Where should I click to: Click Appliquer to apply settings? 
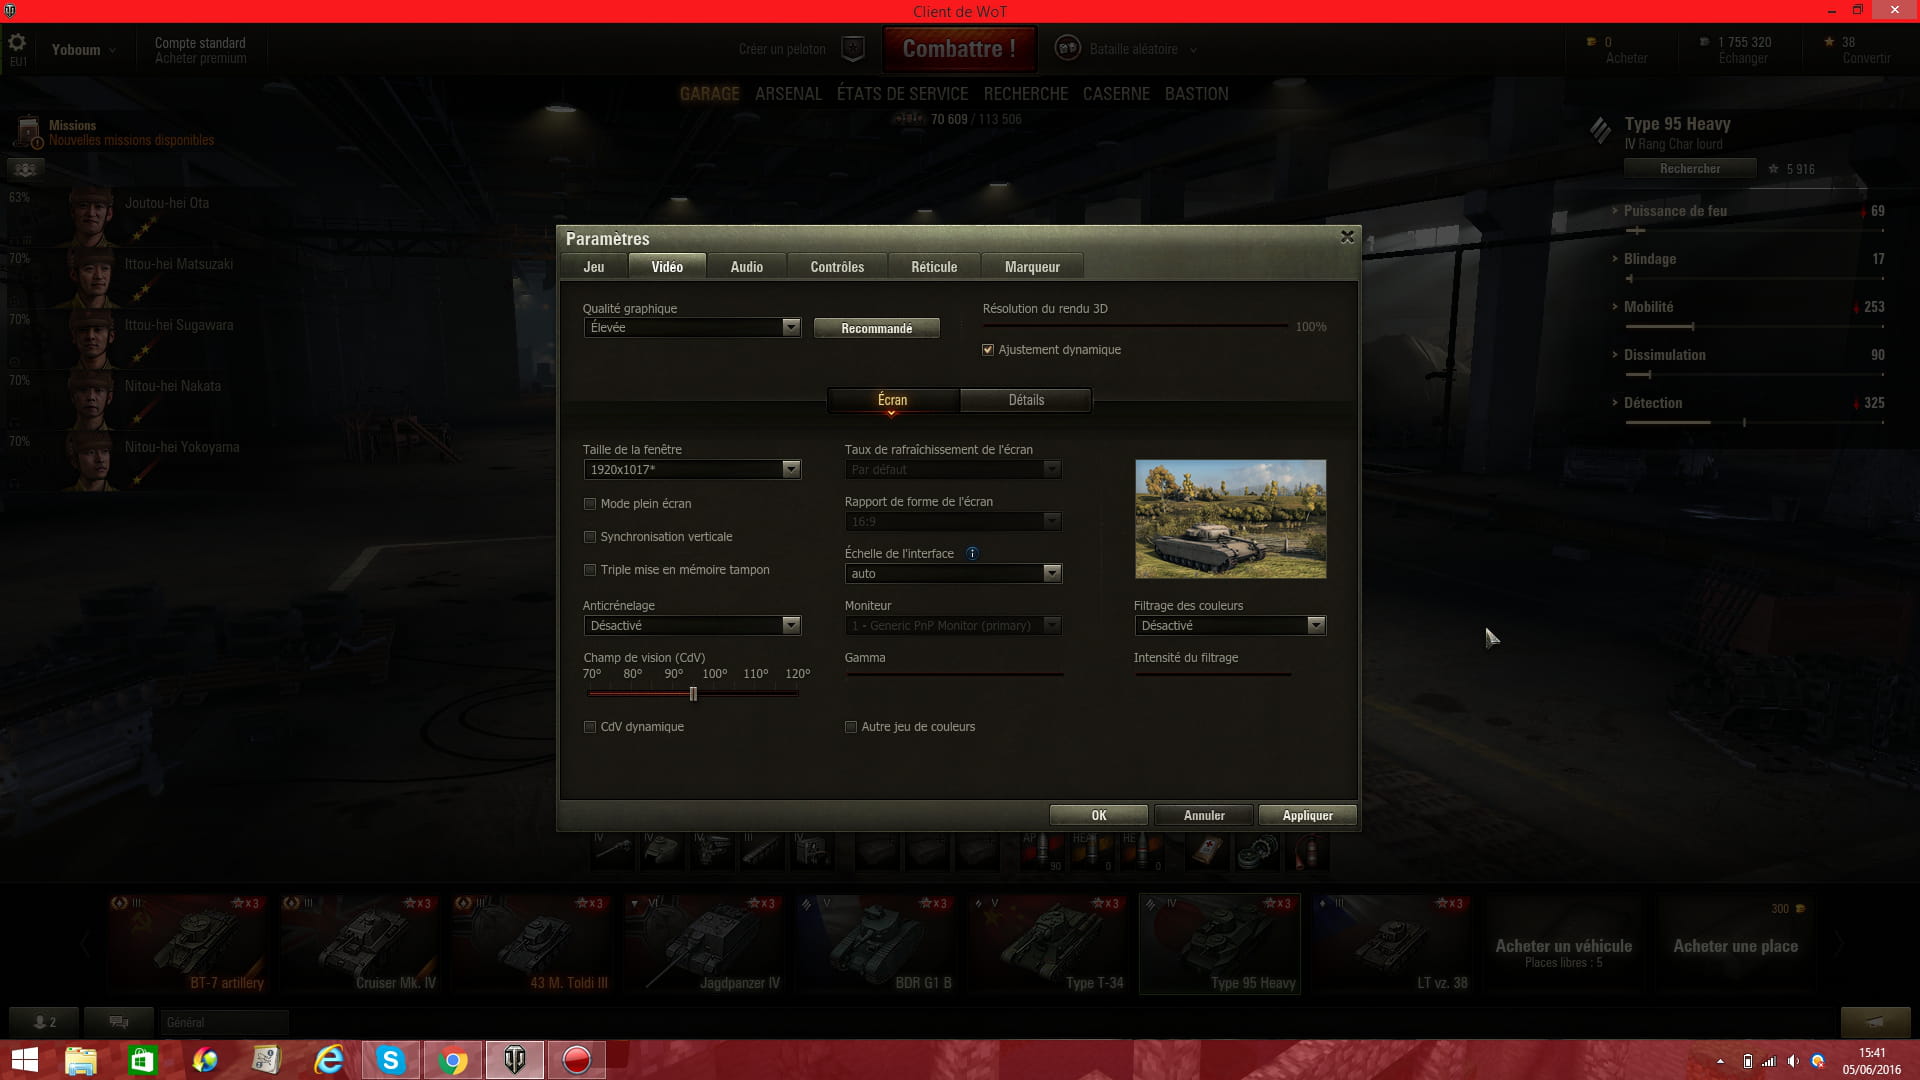tap(1308, 816)
